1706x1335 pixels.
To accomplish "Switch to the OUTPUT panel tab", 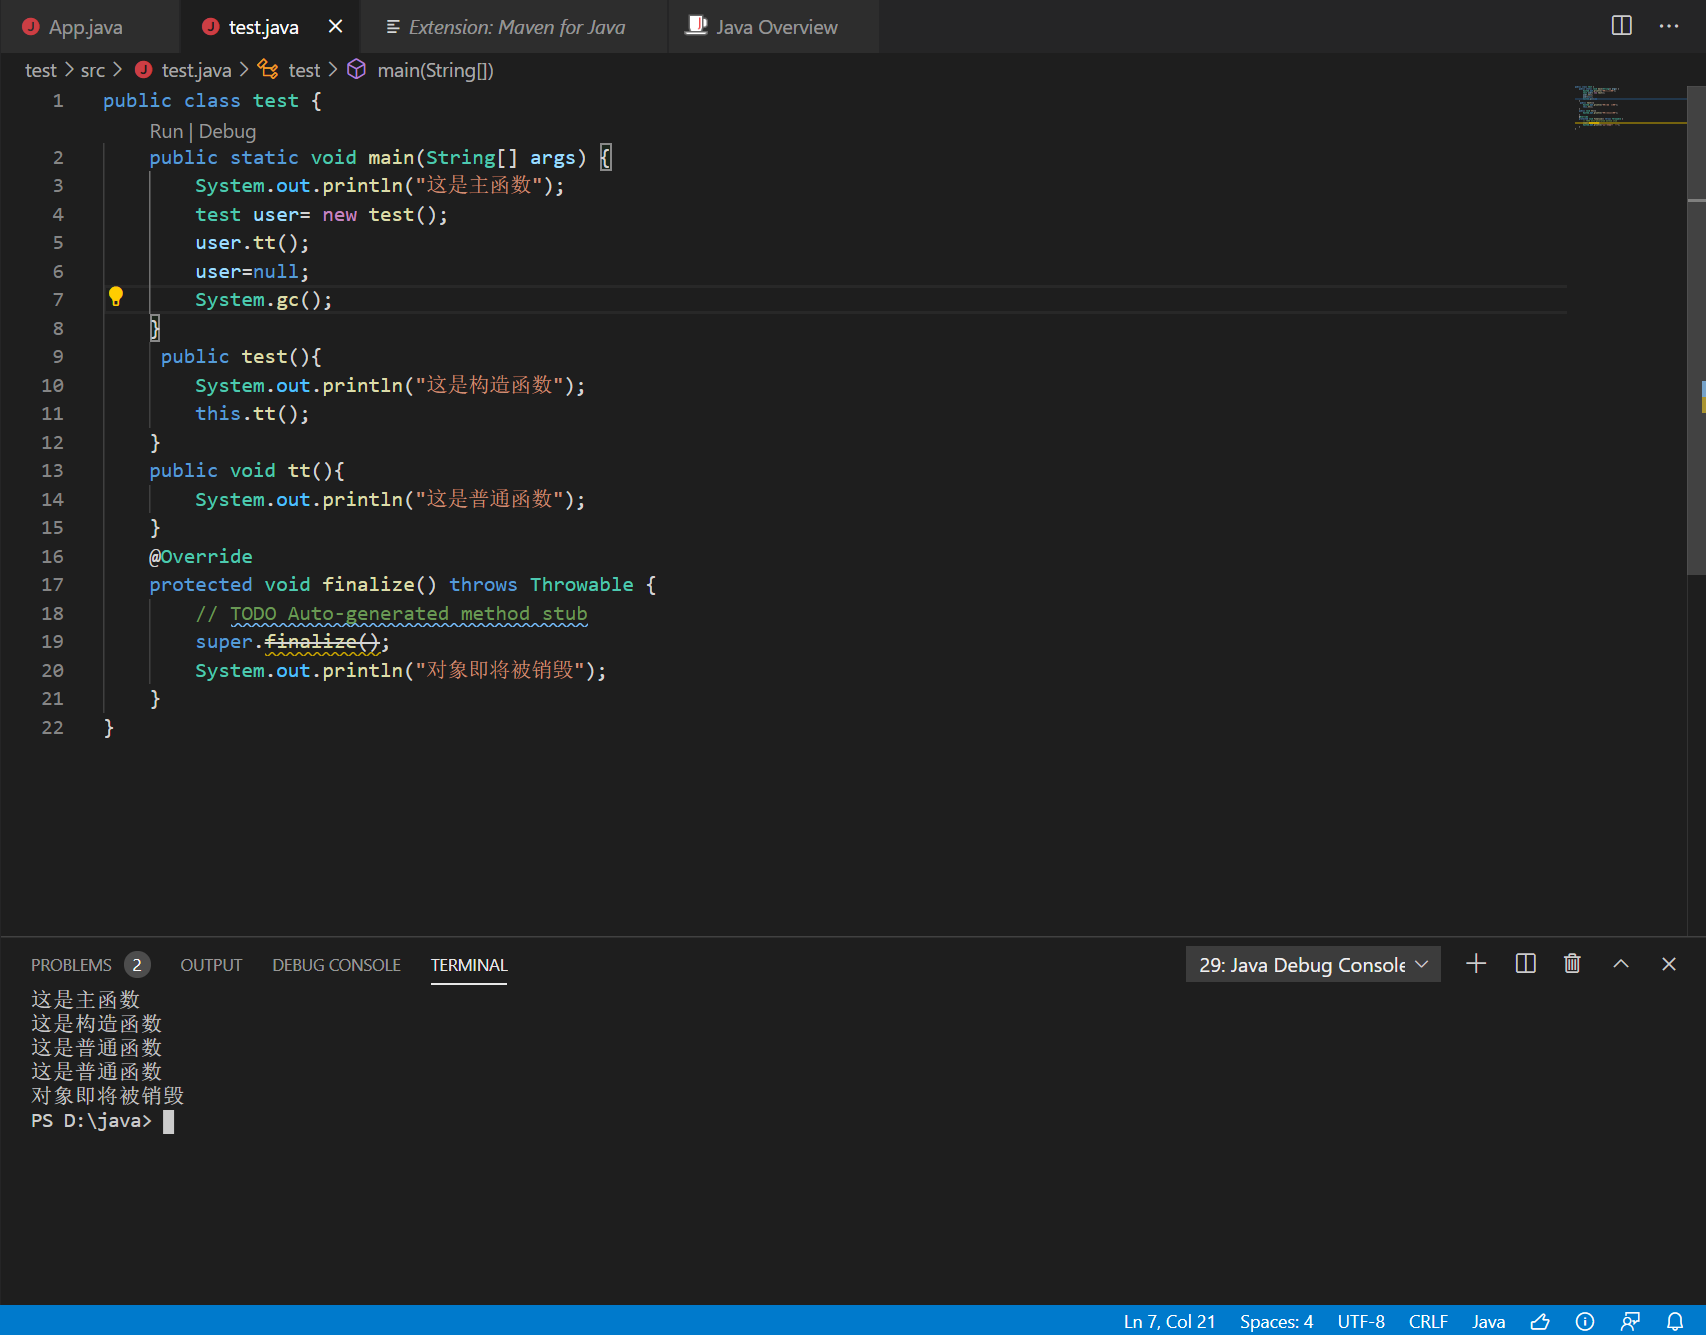I will [x=211, y=965].
